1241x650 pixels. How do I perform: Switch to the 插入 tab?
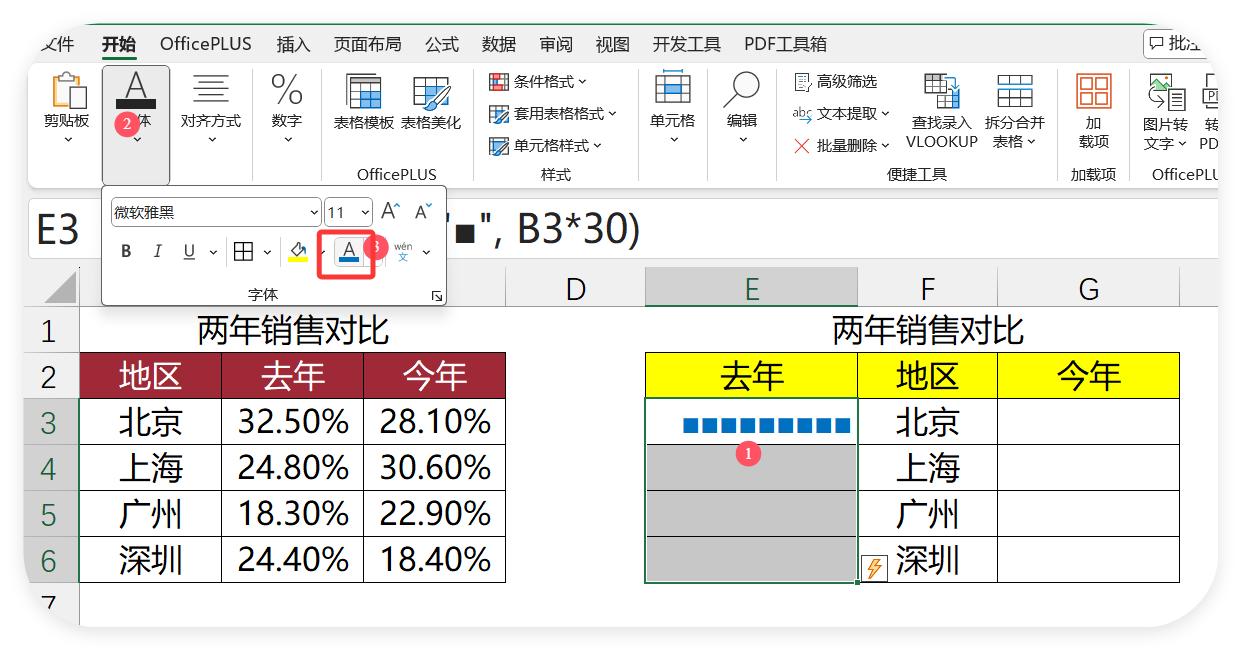pyautogui.click(x=293, y=44)
